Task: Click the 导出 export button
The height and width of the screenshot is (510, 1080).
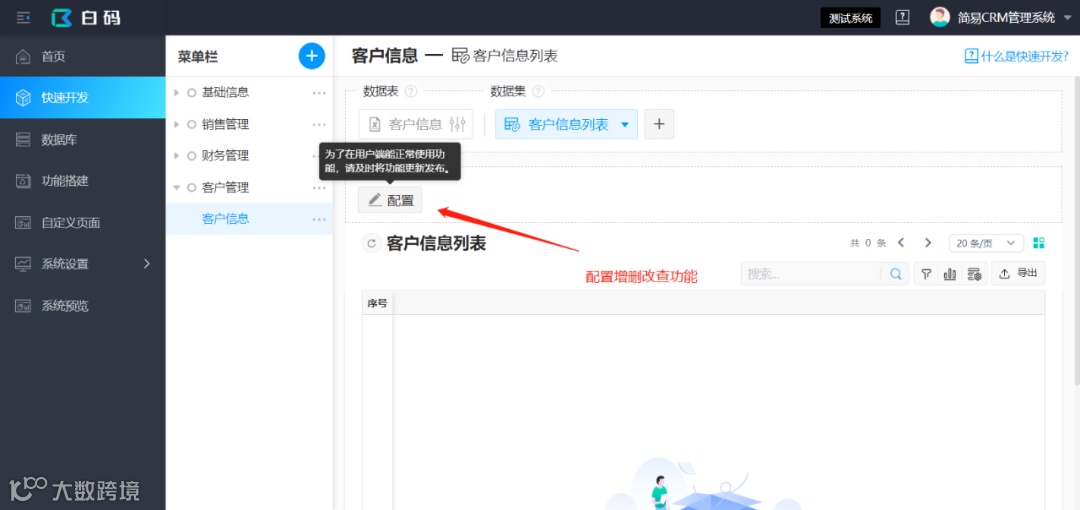Action: pos(1018,274)
